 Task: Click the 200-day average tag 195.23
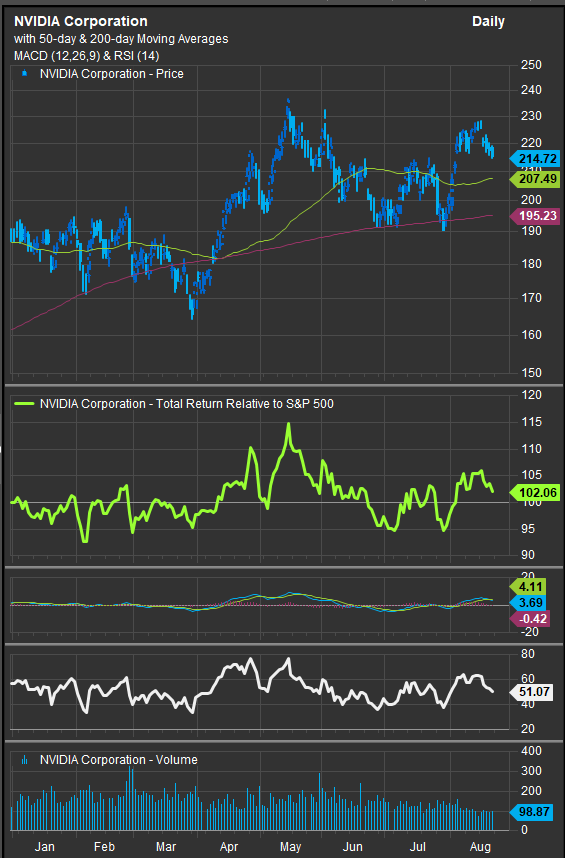coord(535,216)
